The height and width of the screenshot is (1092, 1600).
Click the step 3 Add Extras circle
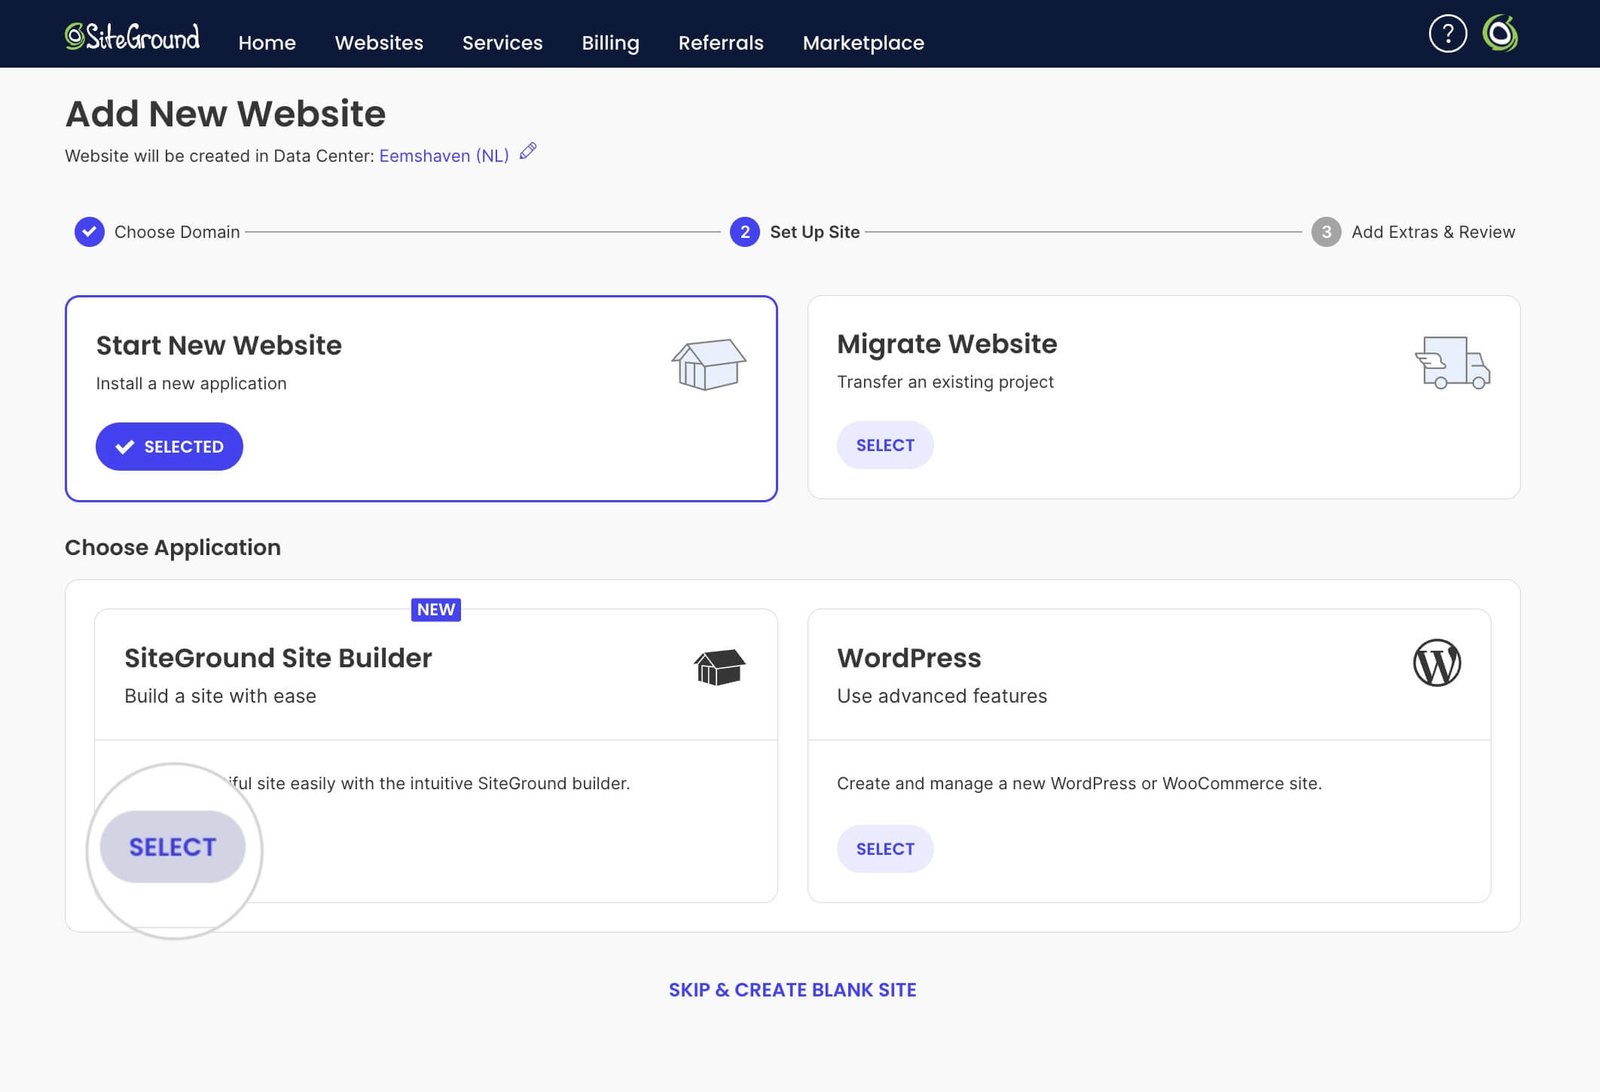click(1326, 232)
